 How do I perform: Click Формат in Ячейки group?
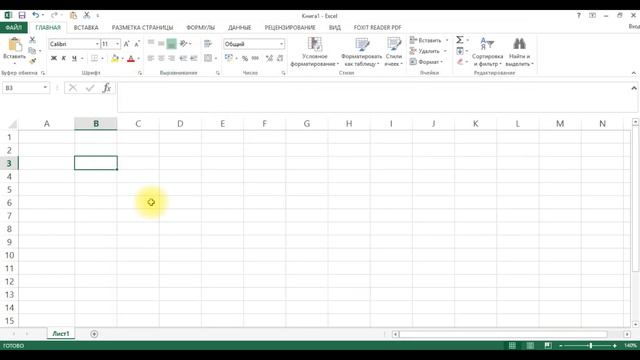[x=427, y=62]
